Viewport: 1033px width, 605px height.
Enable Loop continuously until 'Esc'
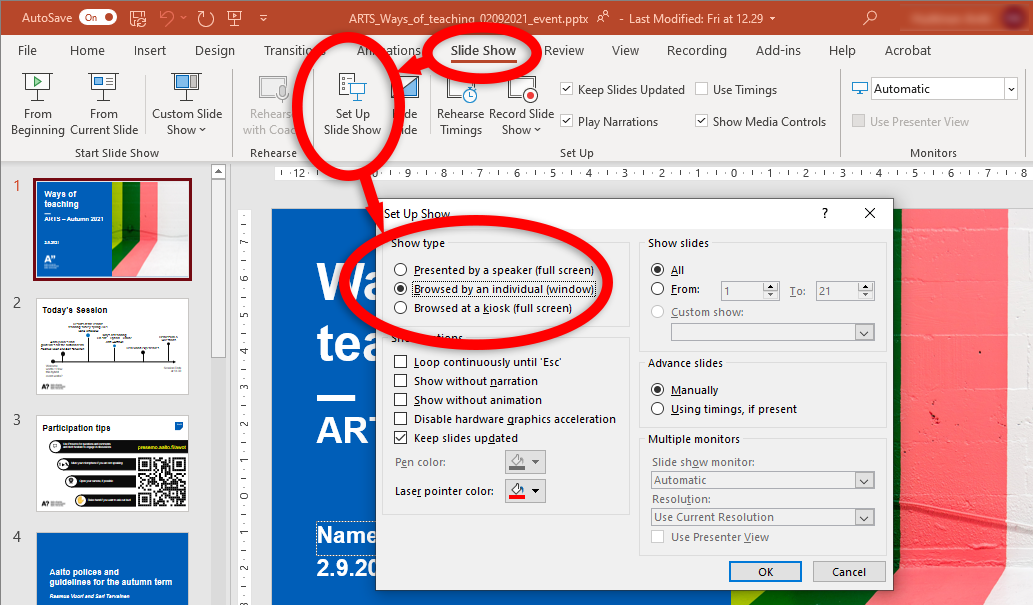(401, 362)
